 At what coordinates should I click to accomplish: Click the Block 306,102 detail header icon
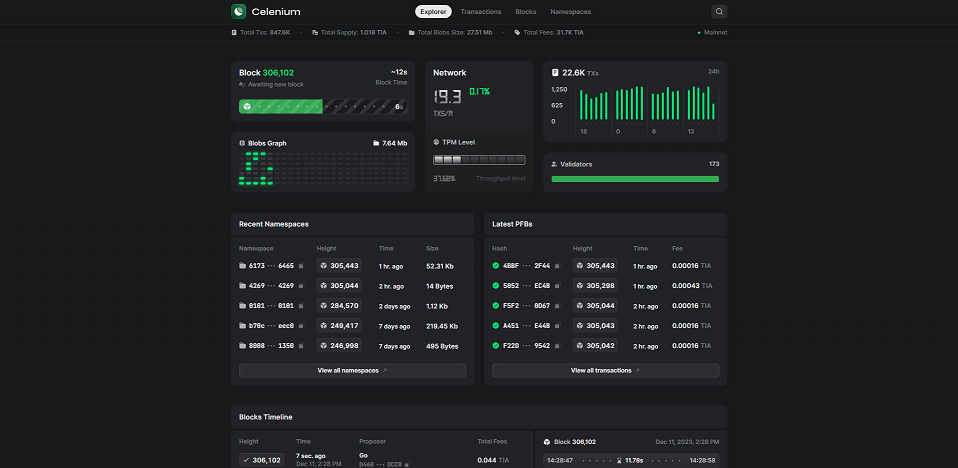pos(547,442)
